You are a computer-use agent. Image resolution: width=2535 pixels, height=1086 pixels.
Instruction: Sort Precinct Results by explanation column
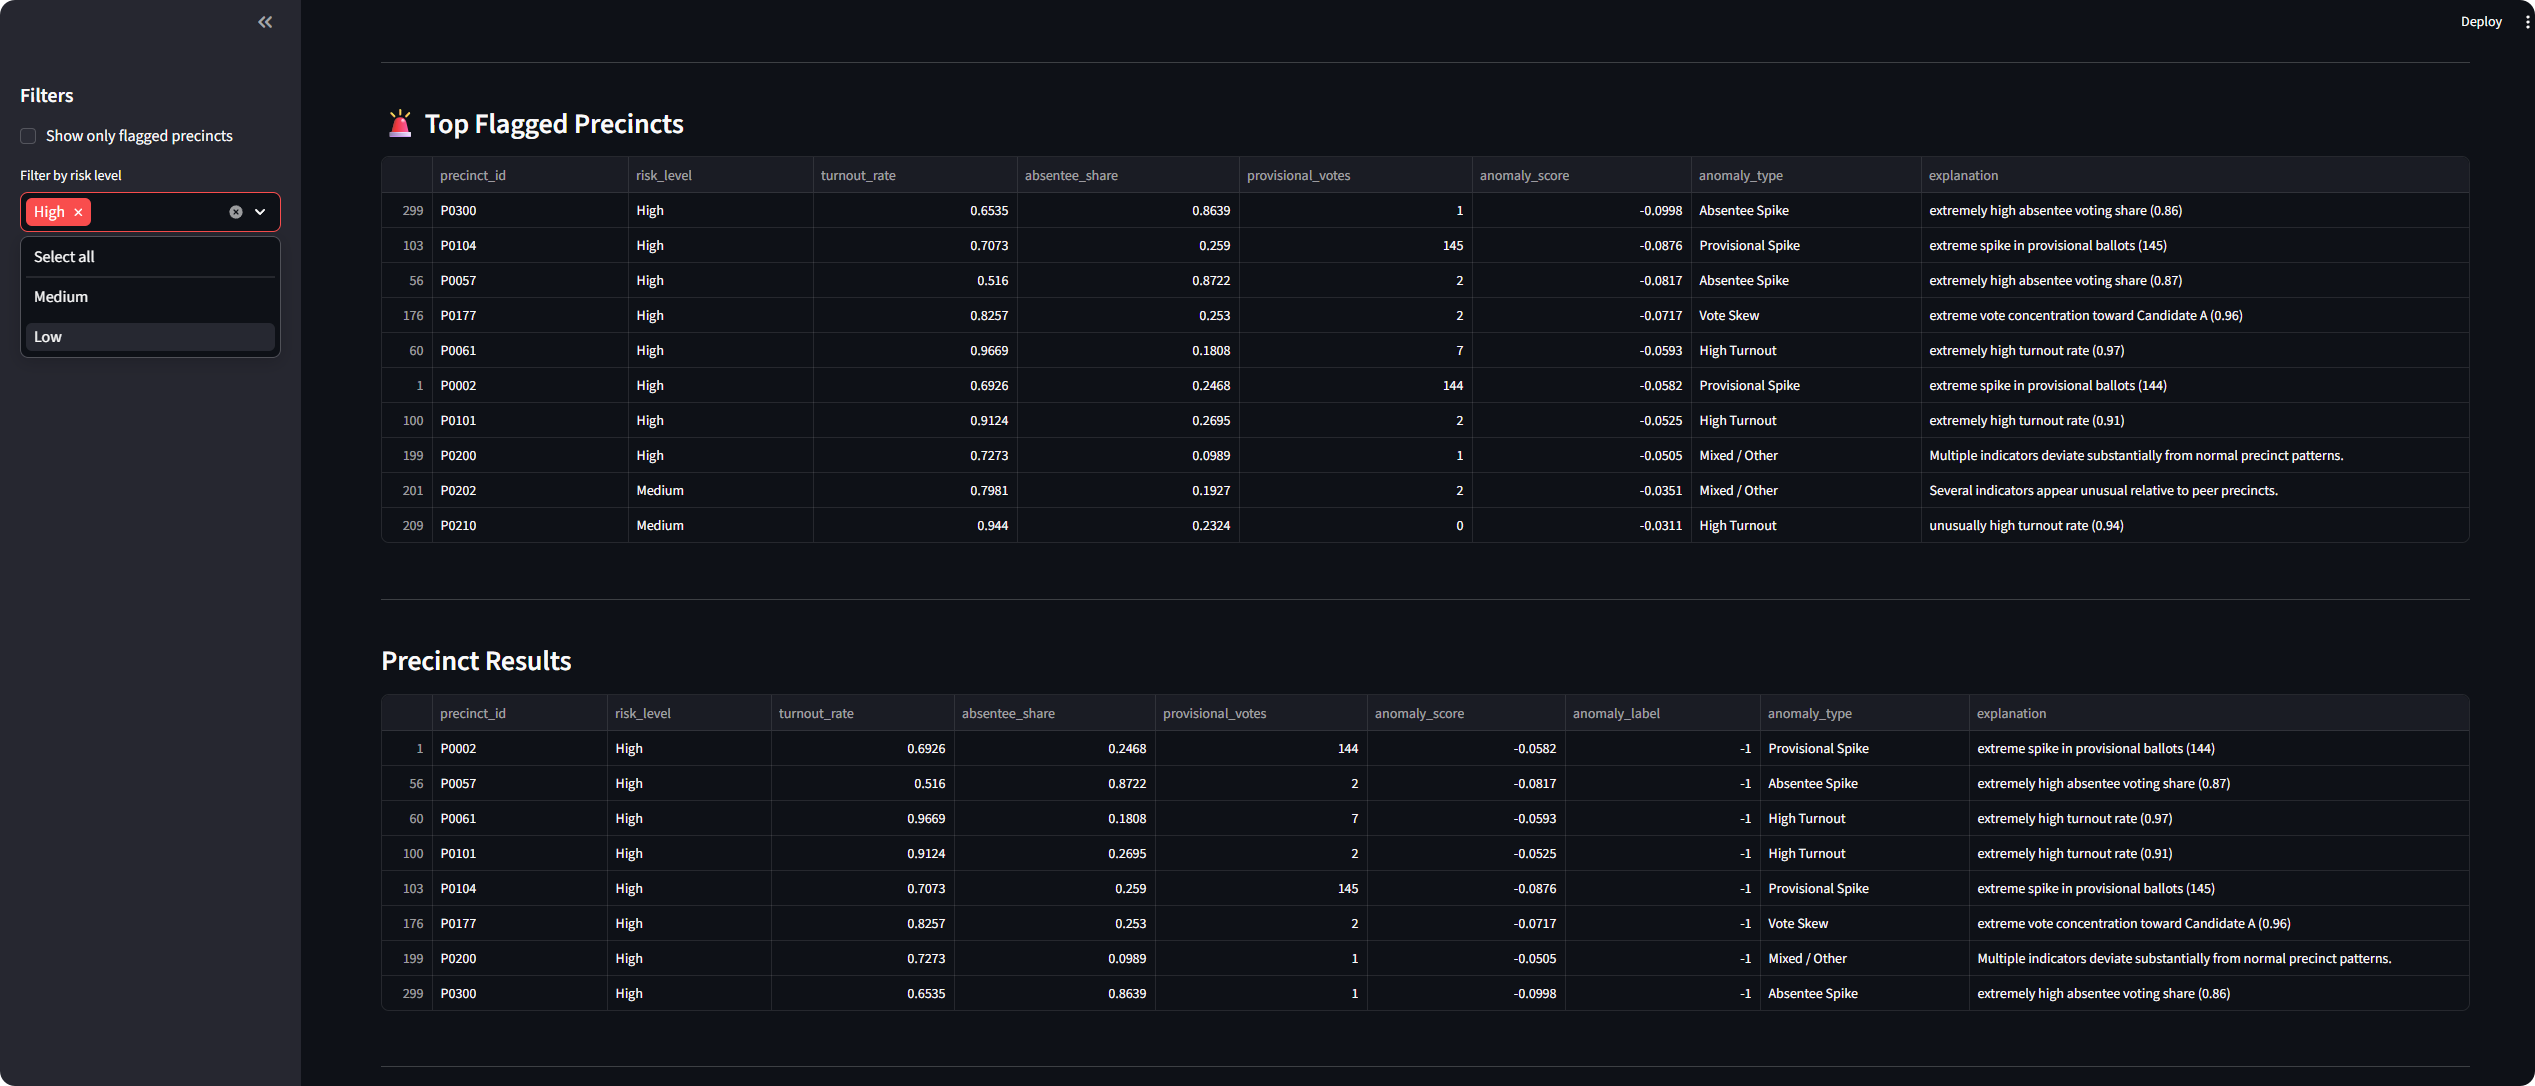point(2011,714)
